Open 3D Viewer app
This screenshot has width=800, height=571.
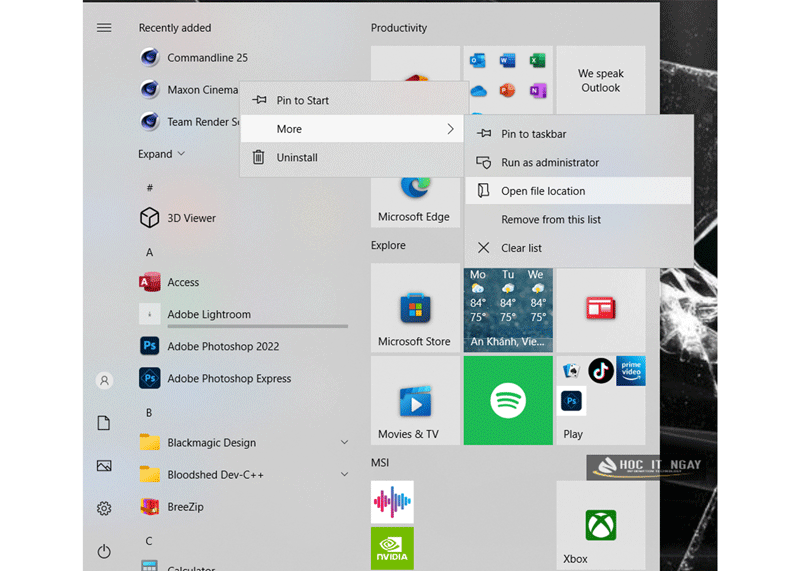click(x=178, y=218)
